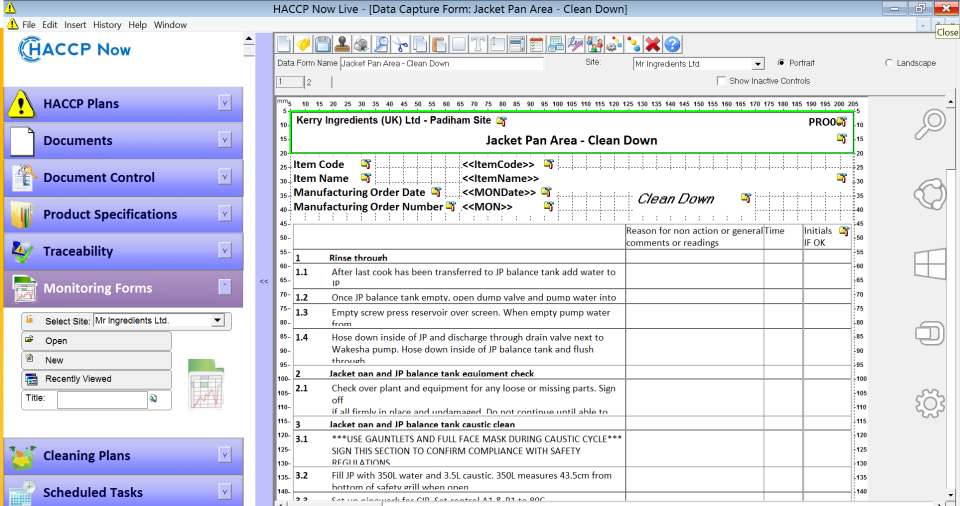The width and height of the screenshot is (960, 506).
Task: Expand the Traceability section
Action: pyautogui.click(x=225, y=250)
